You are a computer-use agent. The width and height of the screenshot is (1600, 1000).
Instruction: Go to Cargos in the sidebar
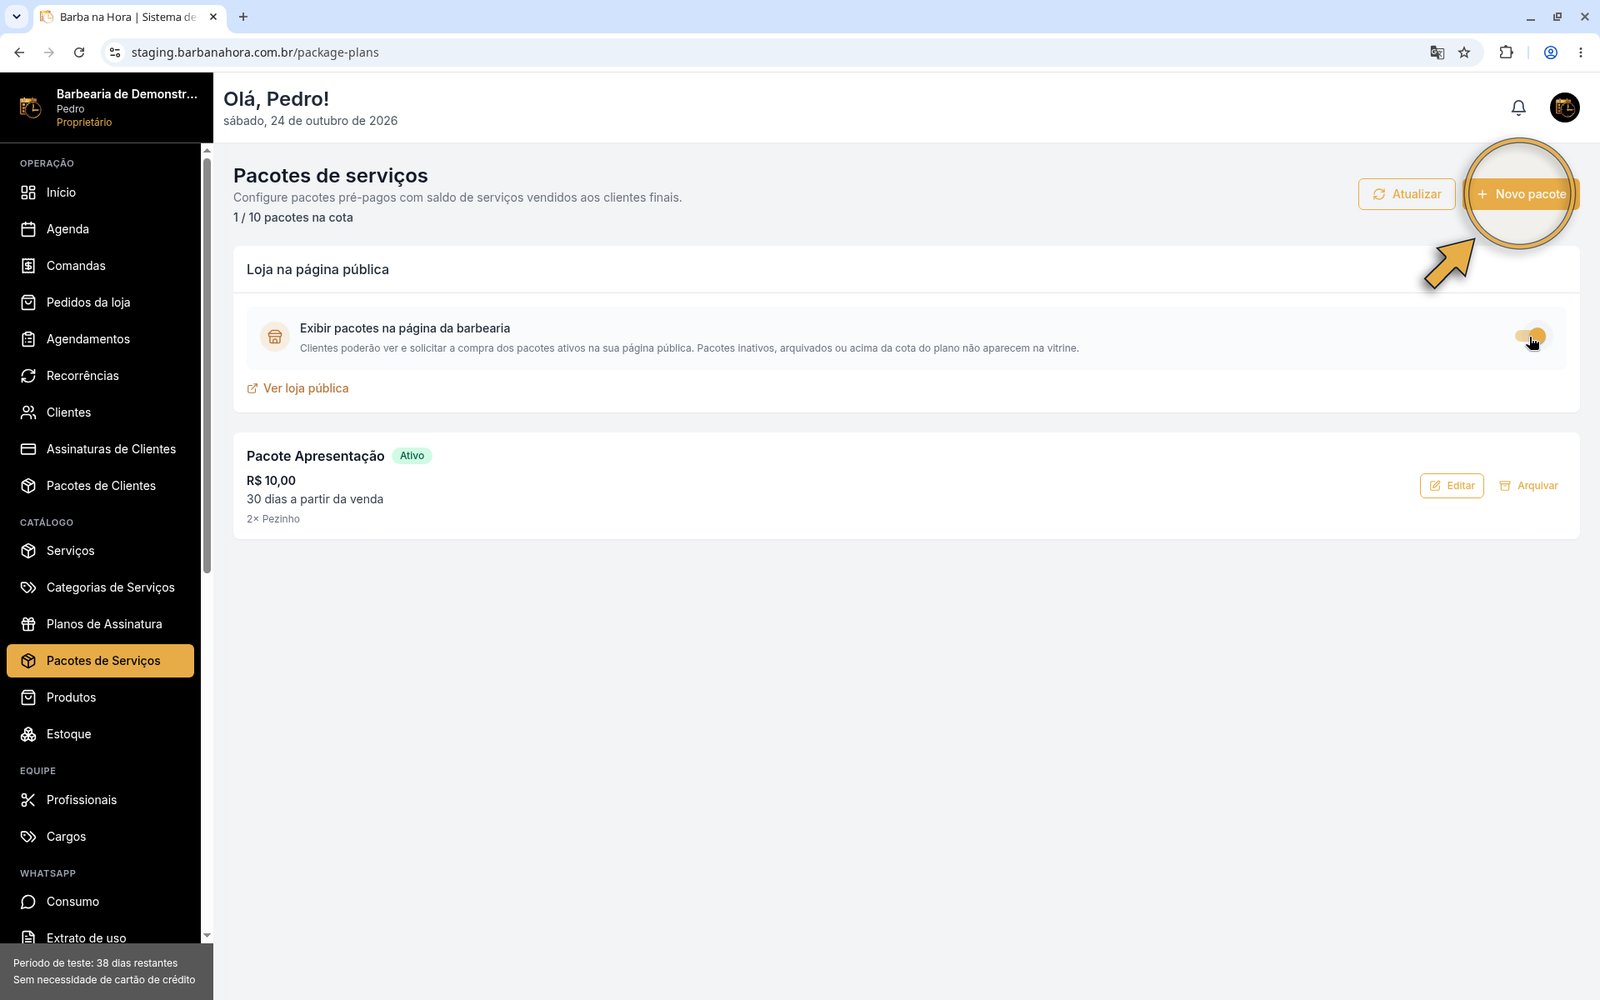click(100, 837)
